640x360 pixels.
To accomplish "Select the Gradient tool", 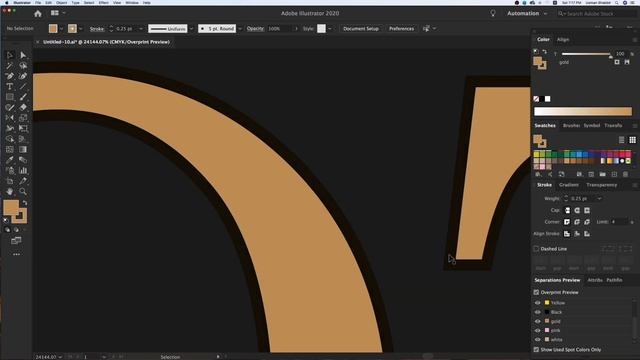I will (23, 149).
